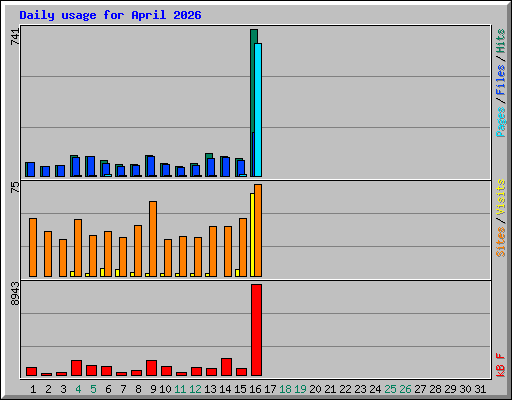This screenshot has width=512, height=400.
Task: Click the tall red KB bar for day 16
Action: pos(256,330)
